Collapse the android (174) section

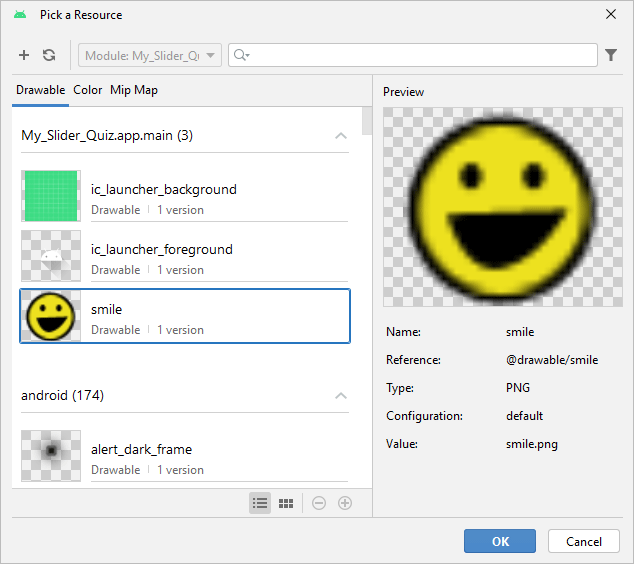pyautogui.click(x=341, y=396)
